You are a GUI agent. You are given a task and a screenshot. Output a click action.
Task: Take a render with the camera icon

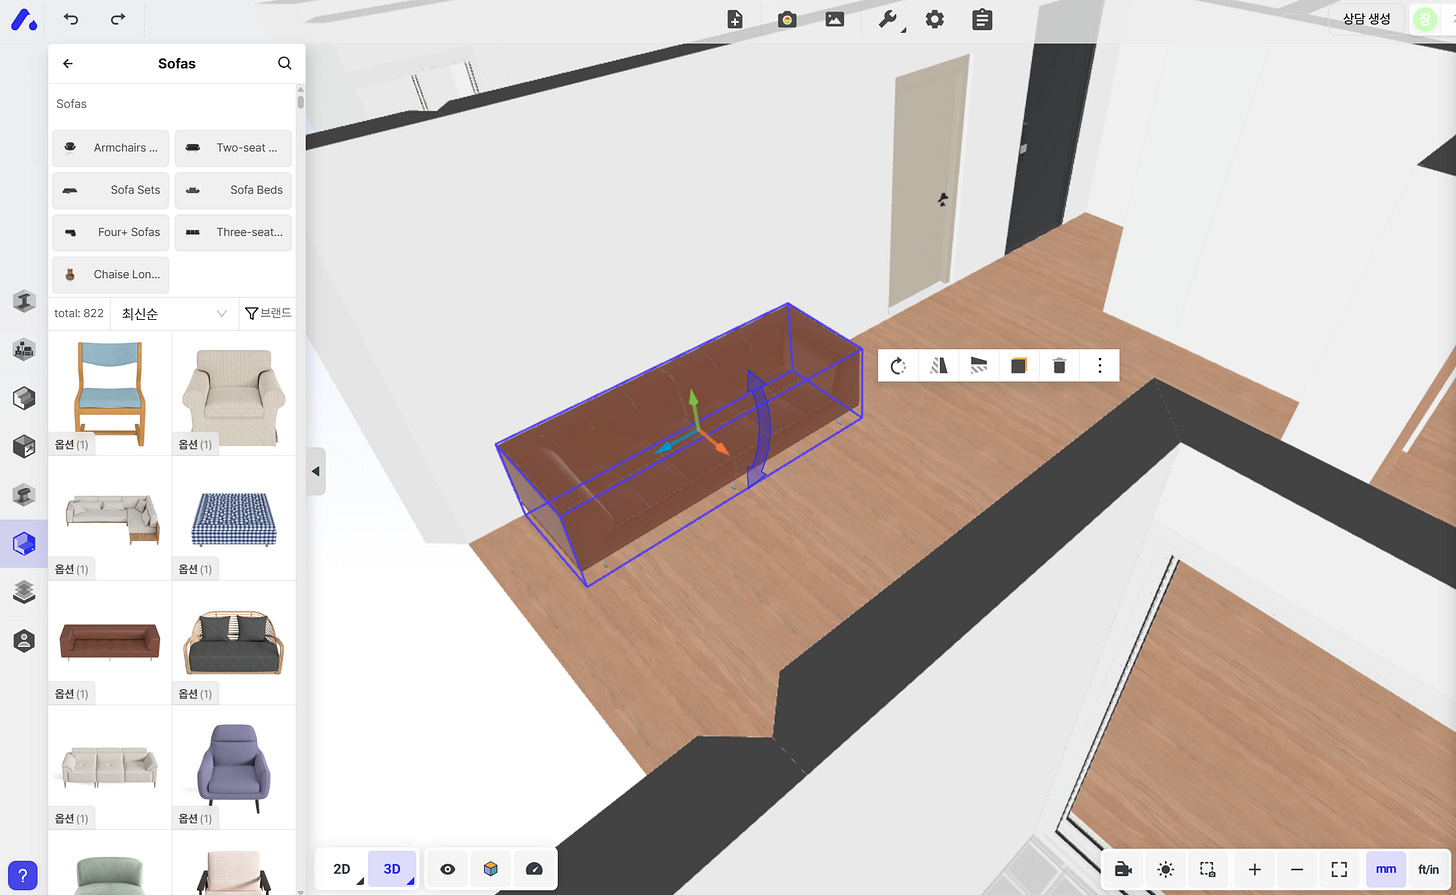(x=787, y=19)
